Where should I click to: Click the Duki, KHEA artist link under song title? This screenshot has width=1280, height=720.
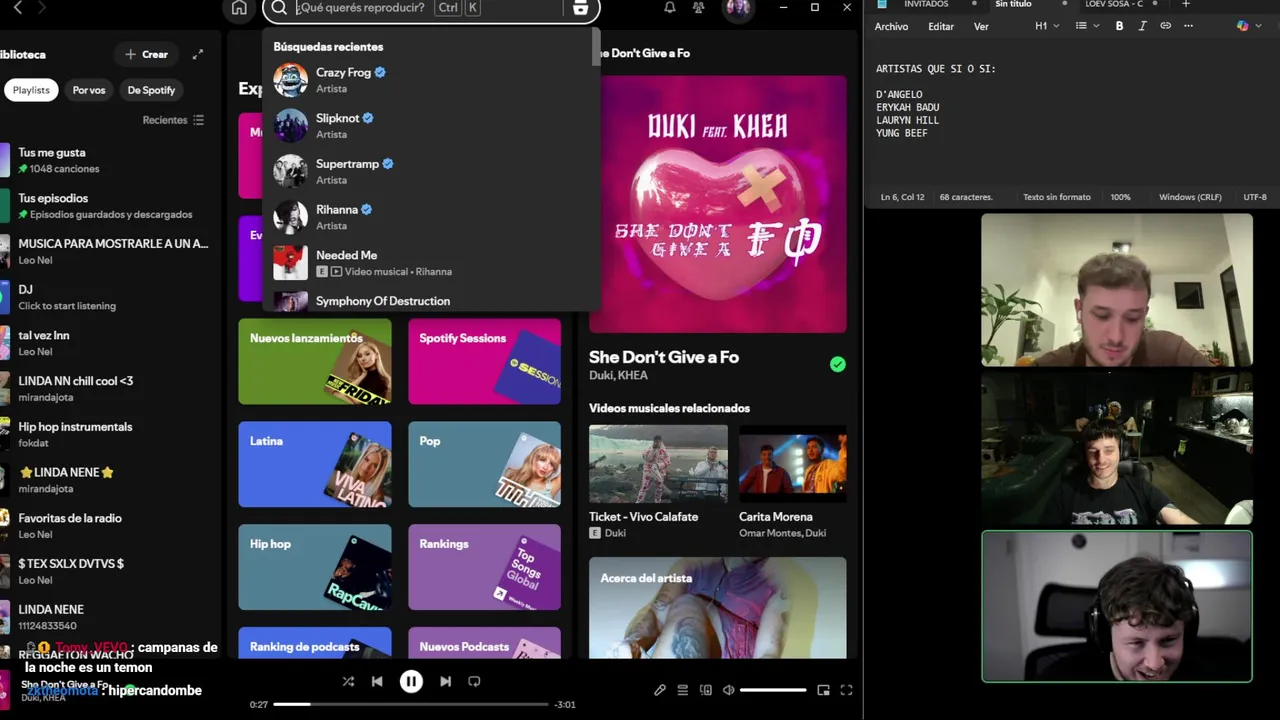coord(618,375)
